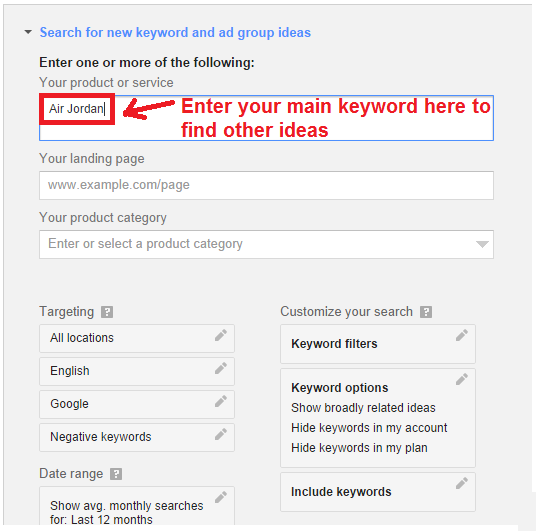
Task: Focus the product or service text field
Action: 266,118
